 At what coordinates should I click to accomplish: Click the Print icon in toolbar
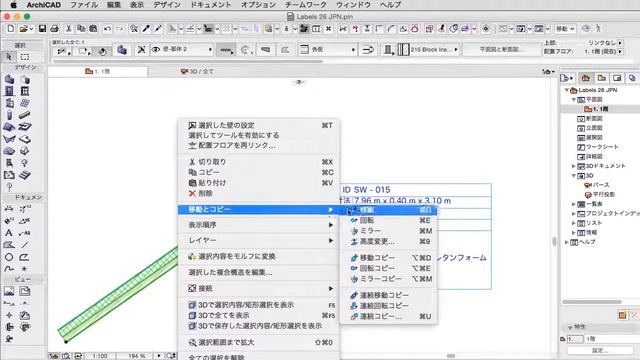tap(54, 29)
